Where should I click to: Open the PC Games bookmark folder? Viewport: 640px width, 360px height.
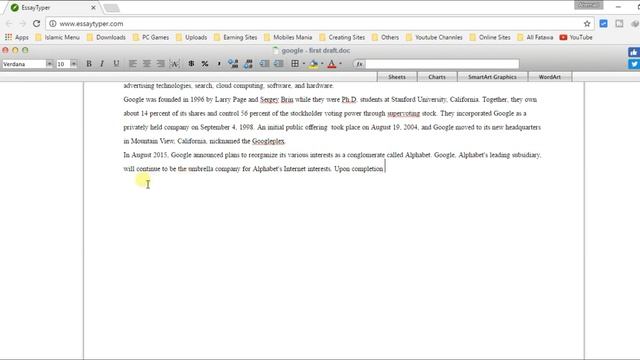point(151,37)
